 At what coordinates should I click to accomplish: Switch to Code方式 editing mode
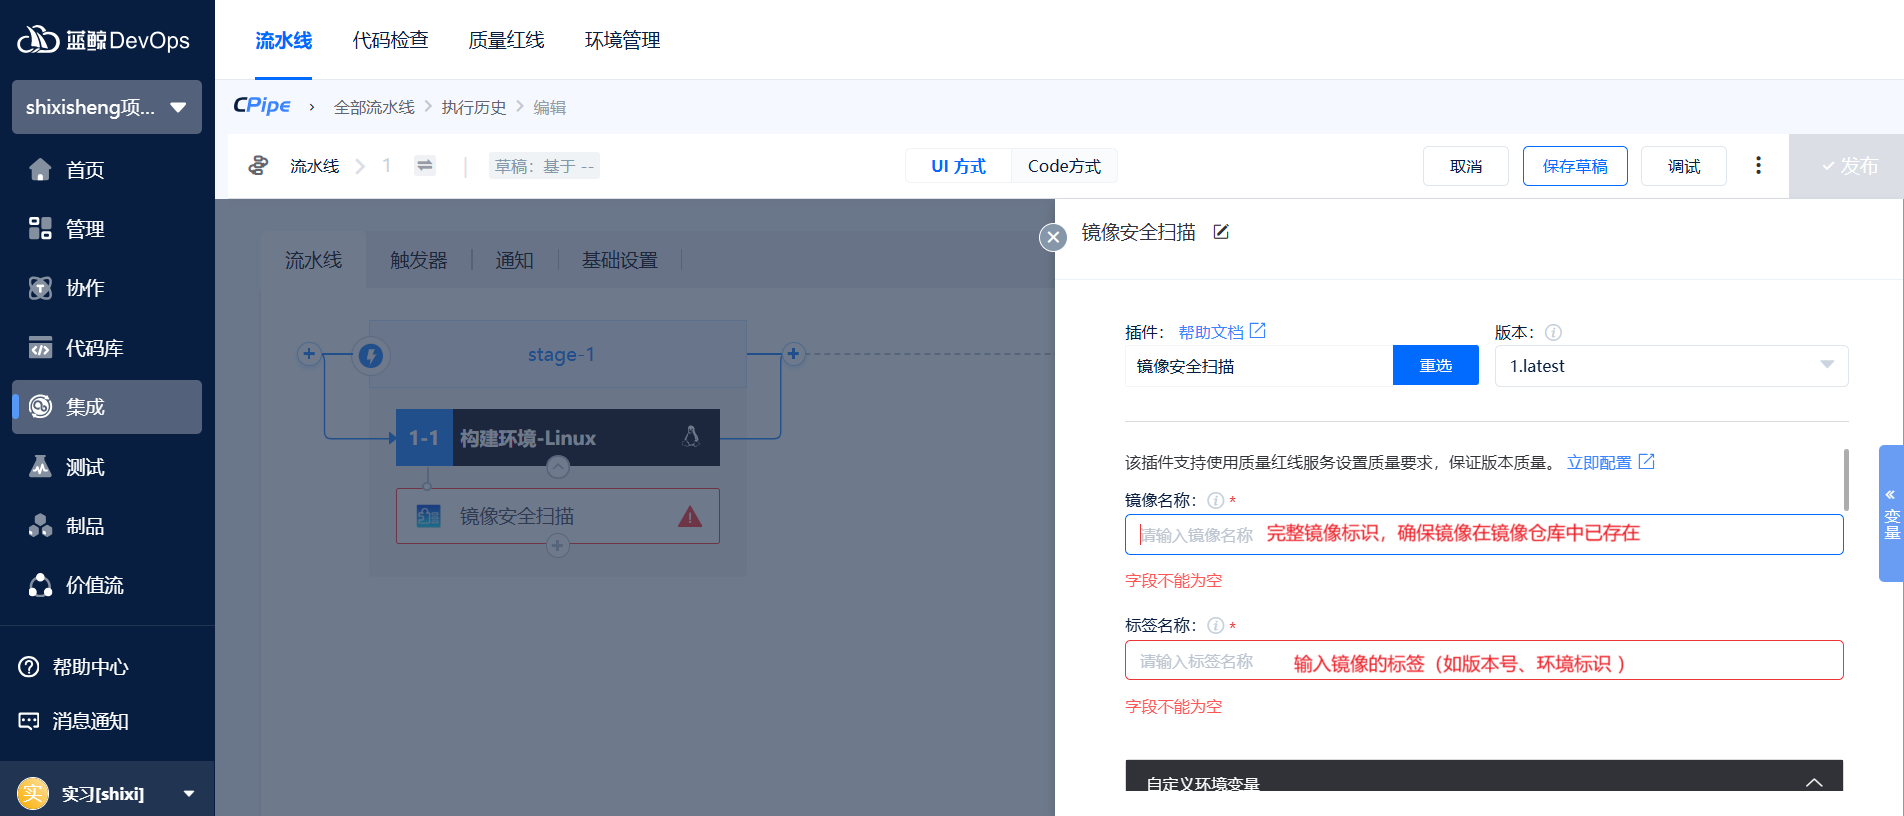(1064, 166)
